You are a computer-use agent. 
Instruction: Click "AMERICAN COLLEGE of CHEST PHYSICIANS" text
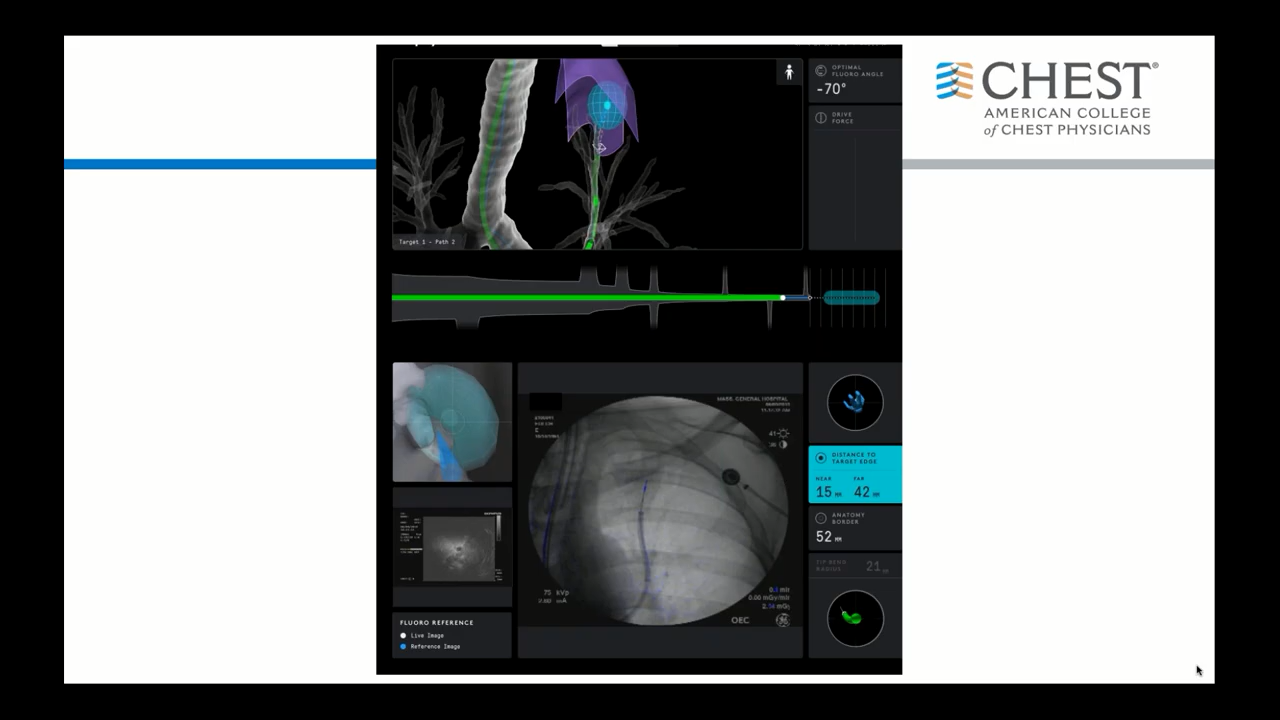(x=1067, y=122)
